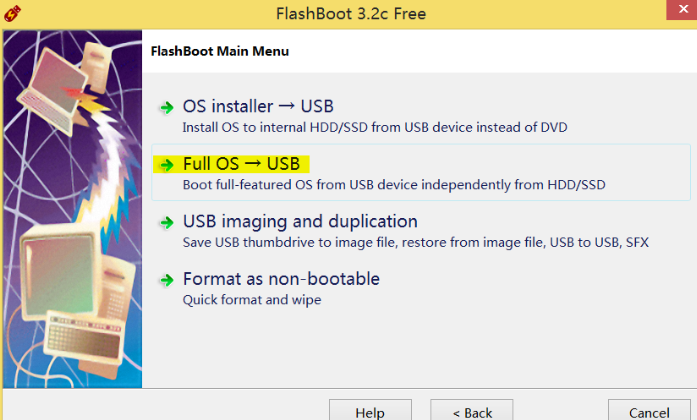Close the FlashBoot window with the X
This screenshot has width=697, height=420.
[x=682, y=9]
